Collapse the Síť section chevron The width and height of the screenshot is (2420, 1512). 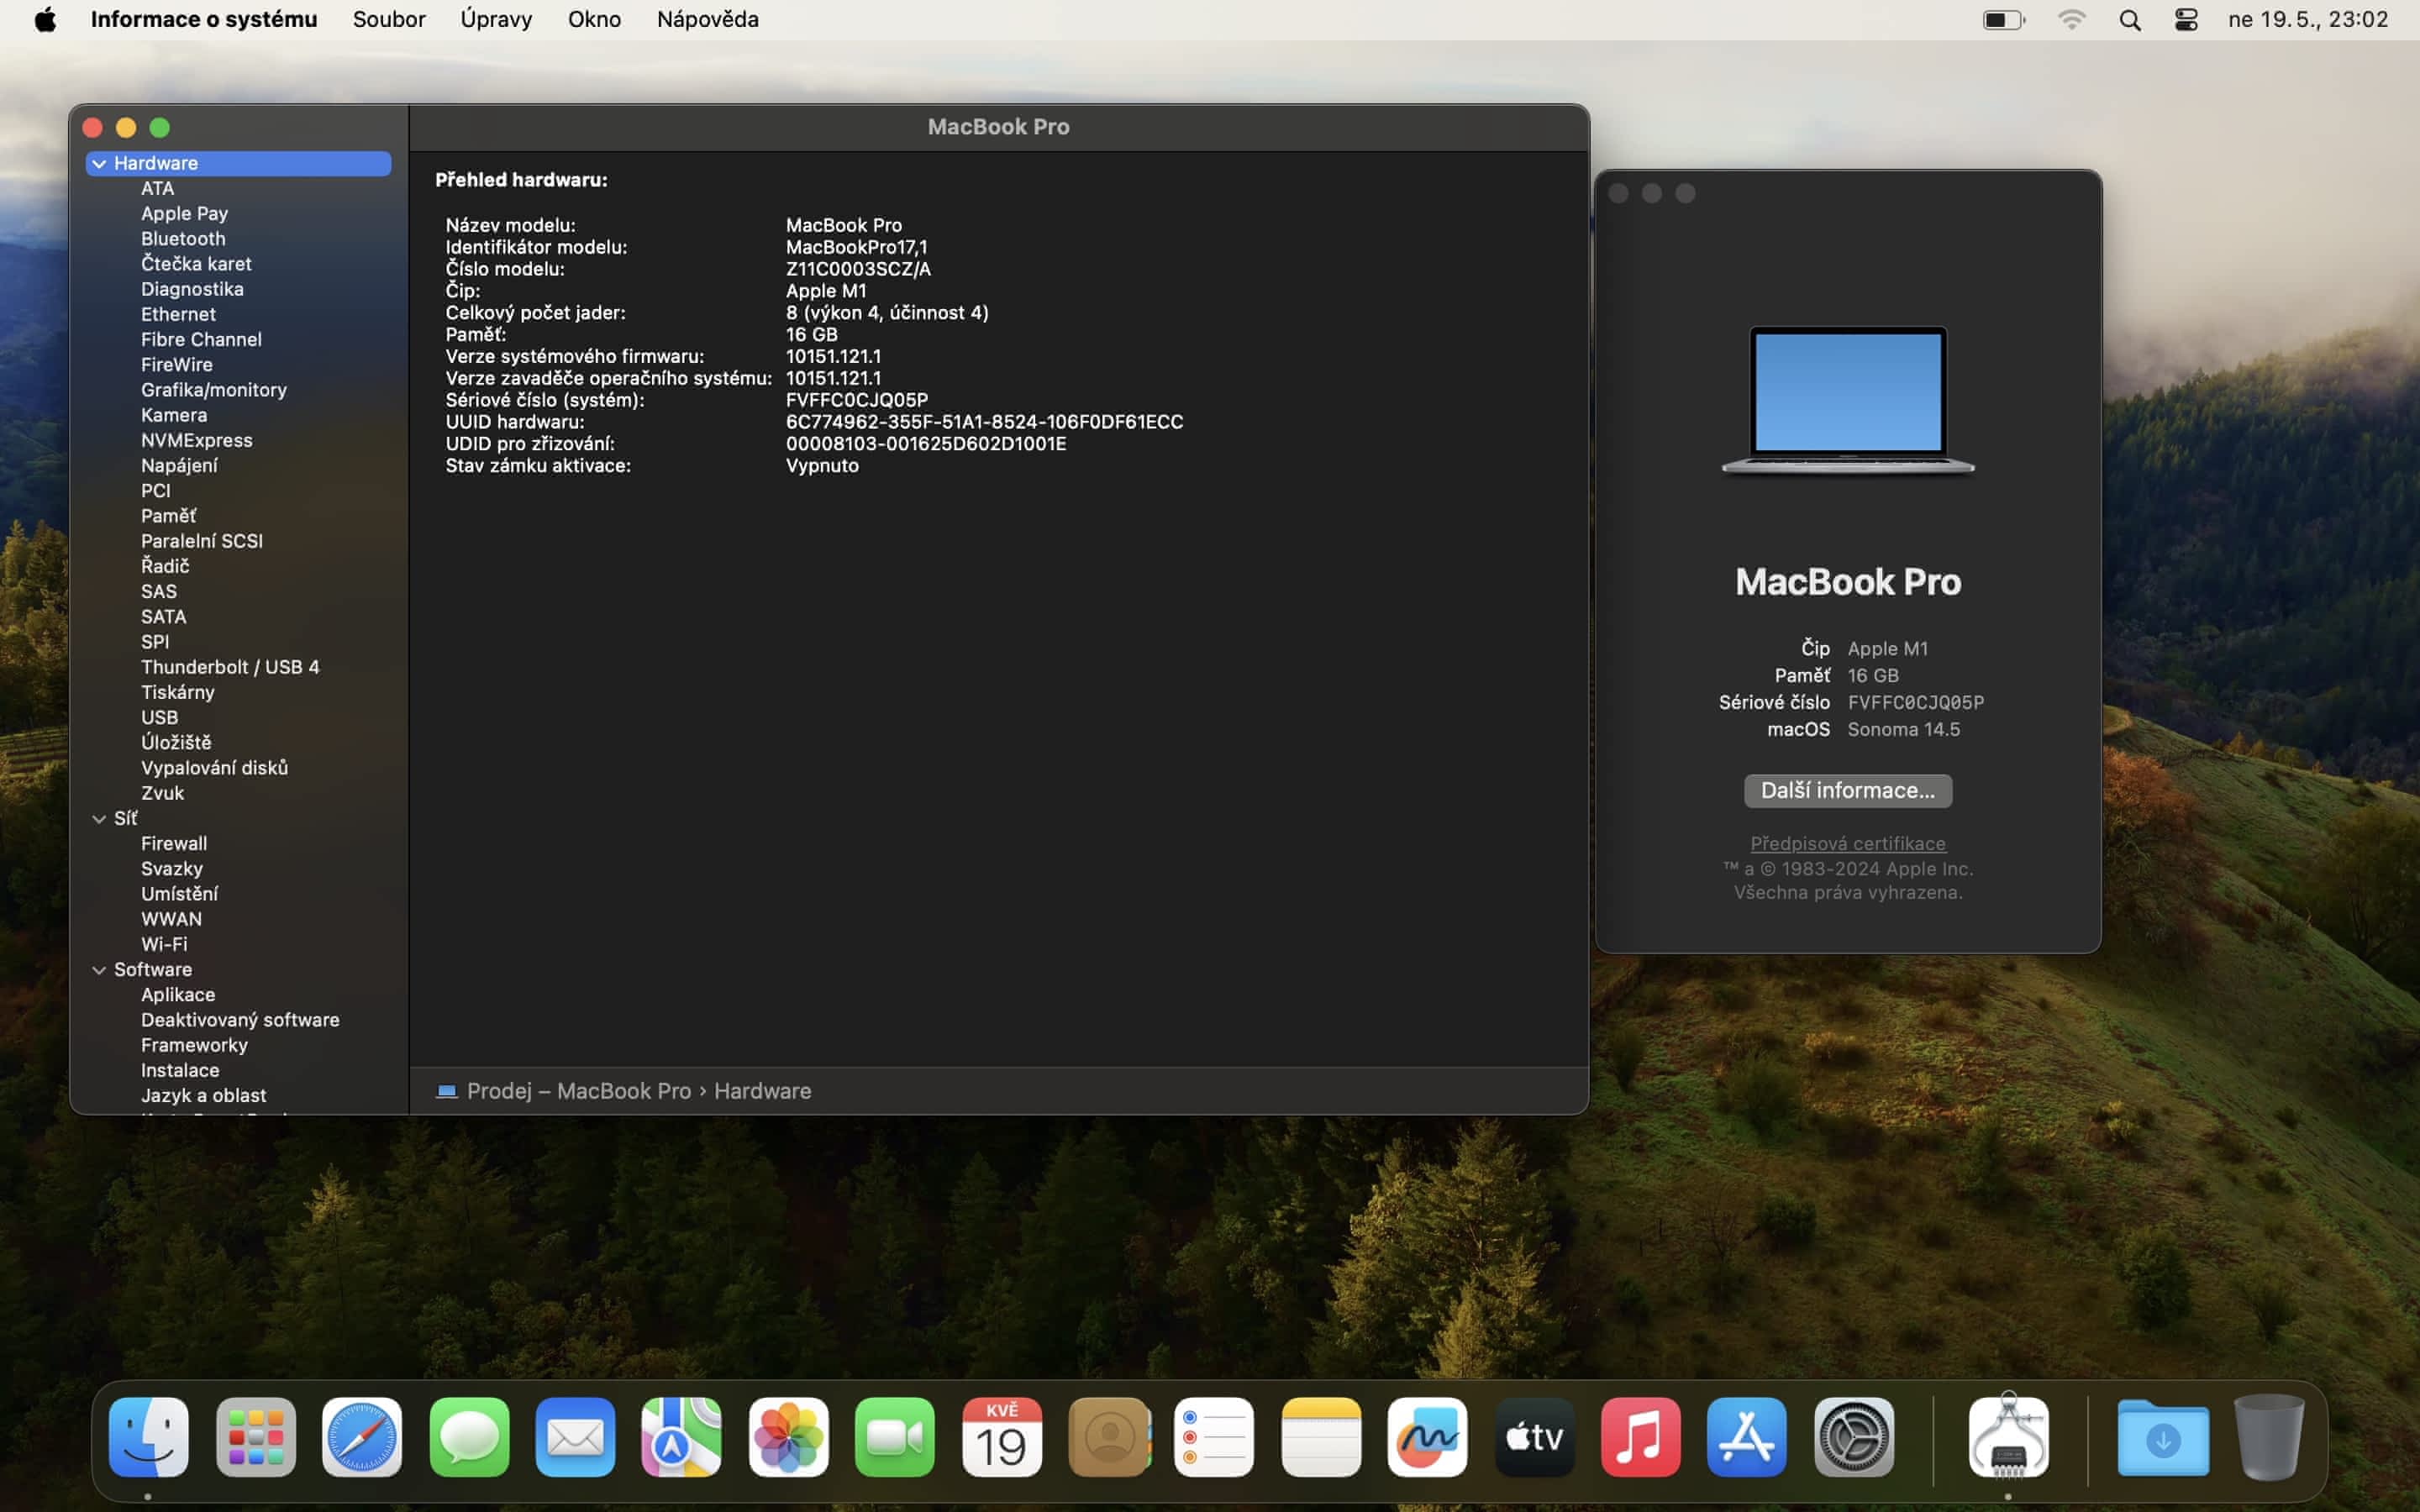[x=99, y=819]
